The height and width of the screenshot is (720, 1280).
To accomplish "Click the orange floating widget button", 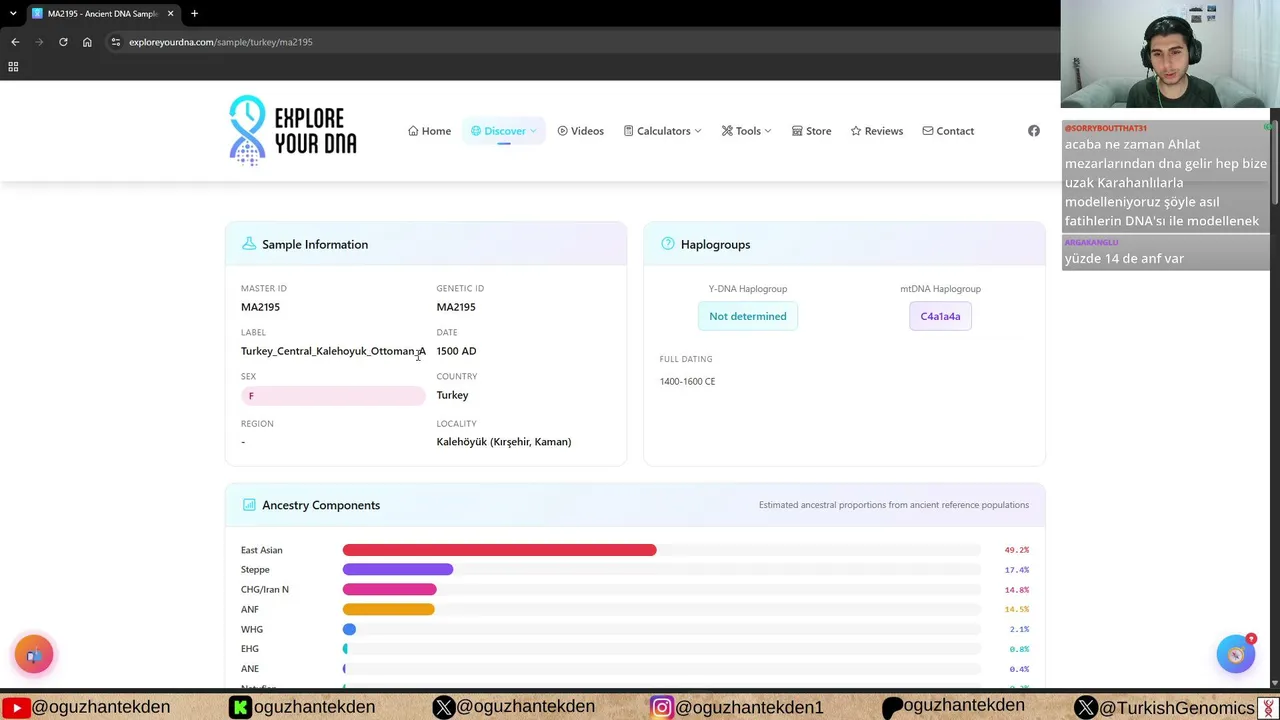I will [x=34, y=655].
